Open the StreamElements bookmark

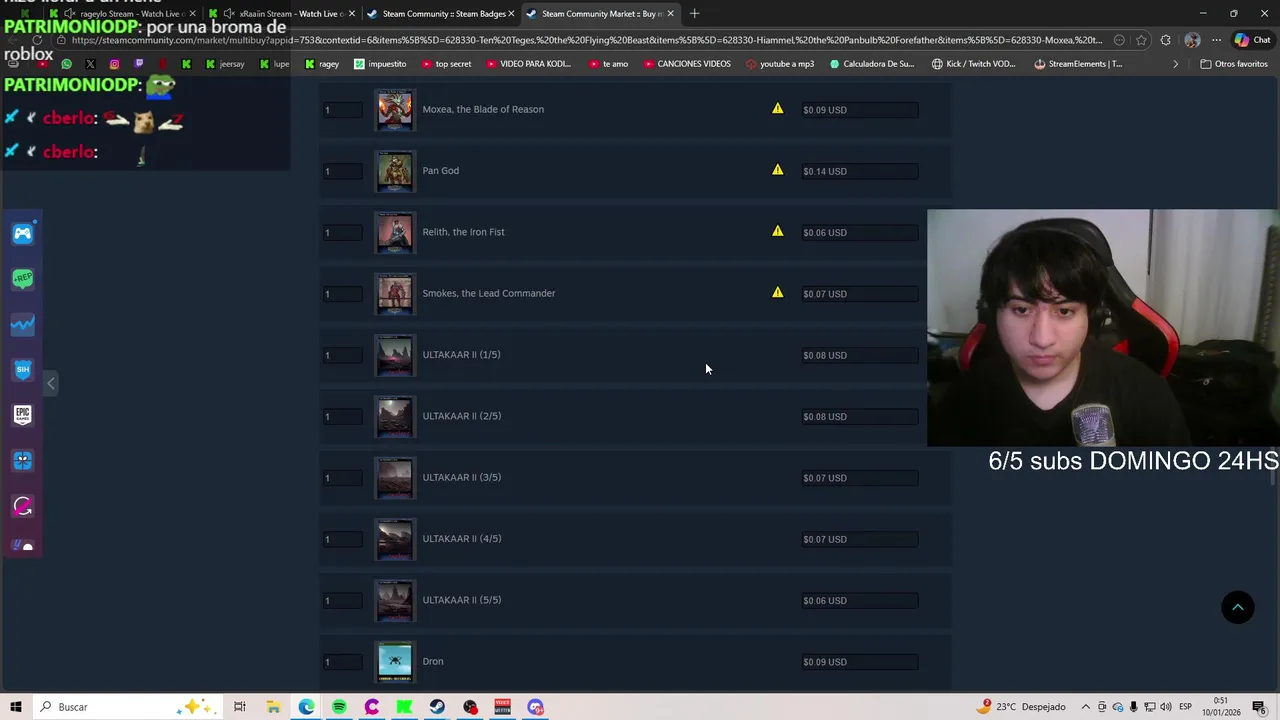pos(1078,64)
